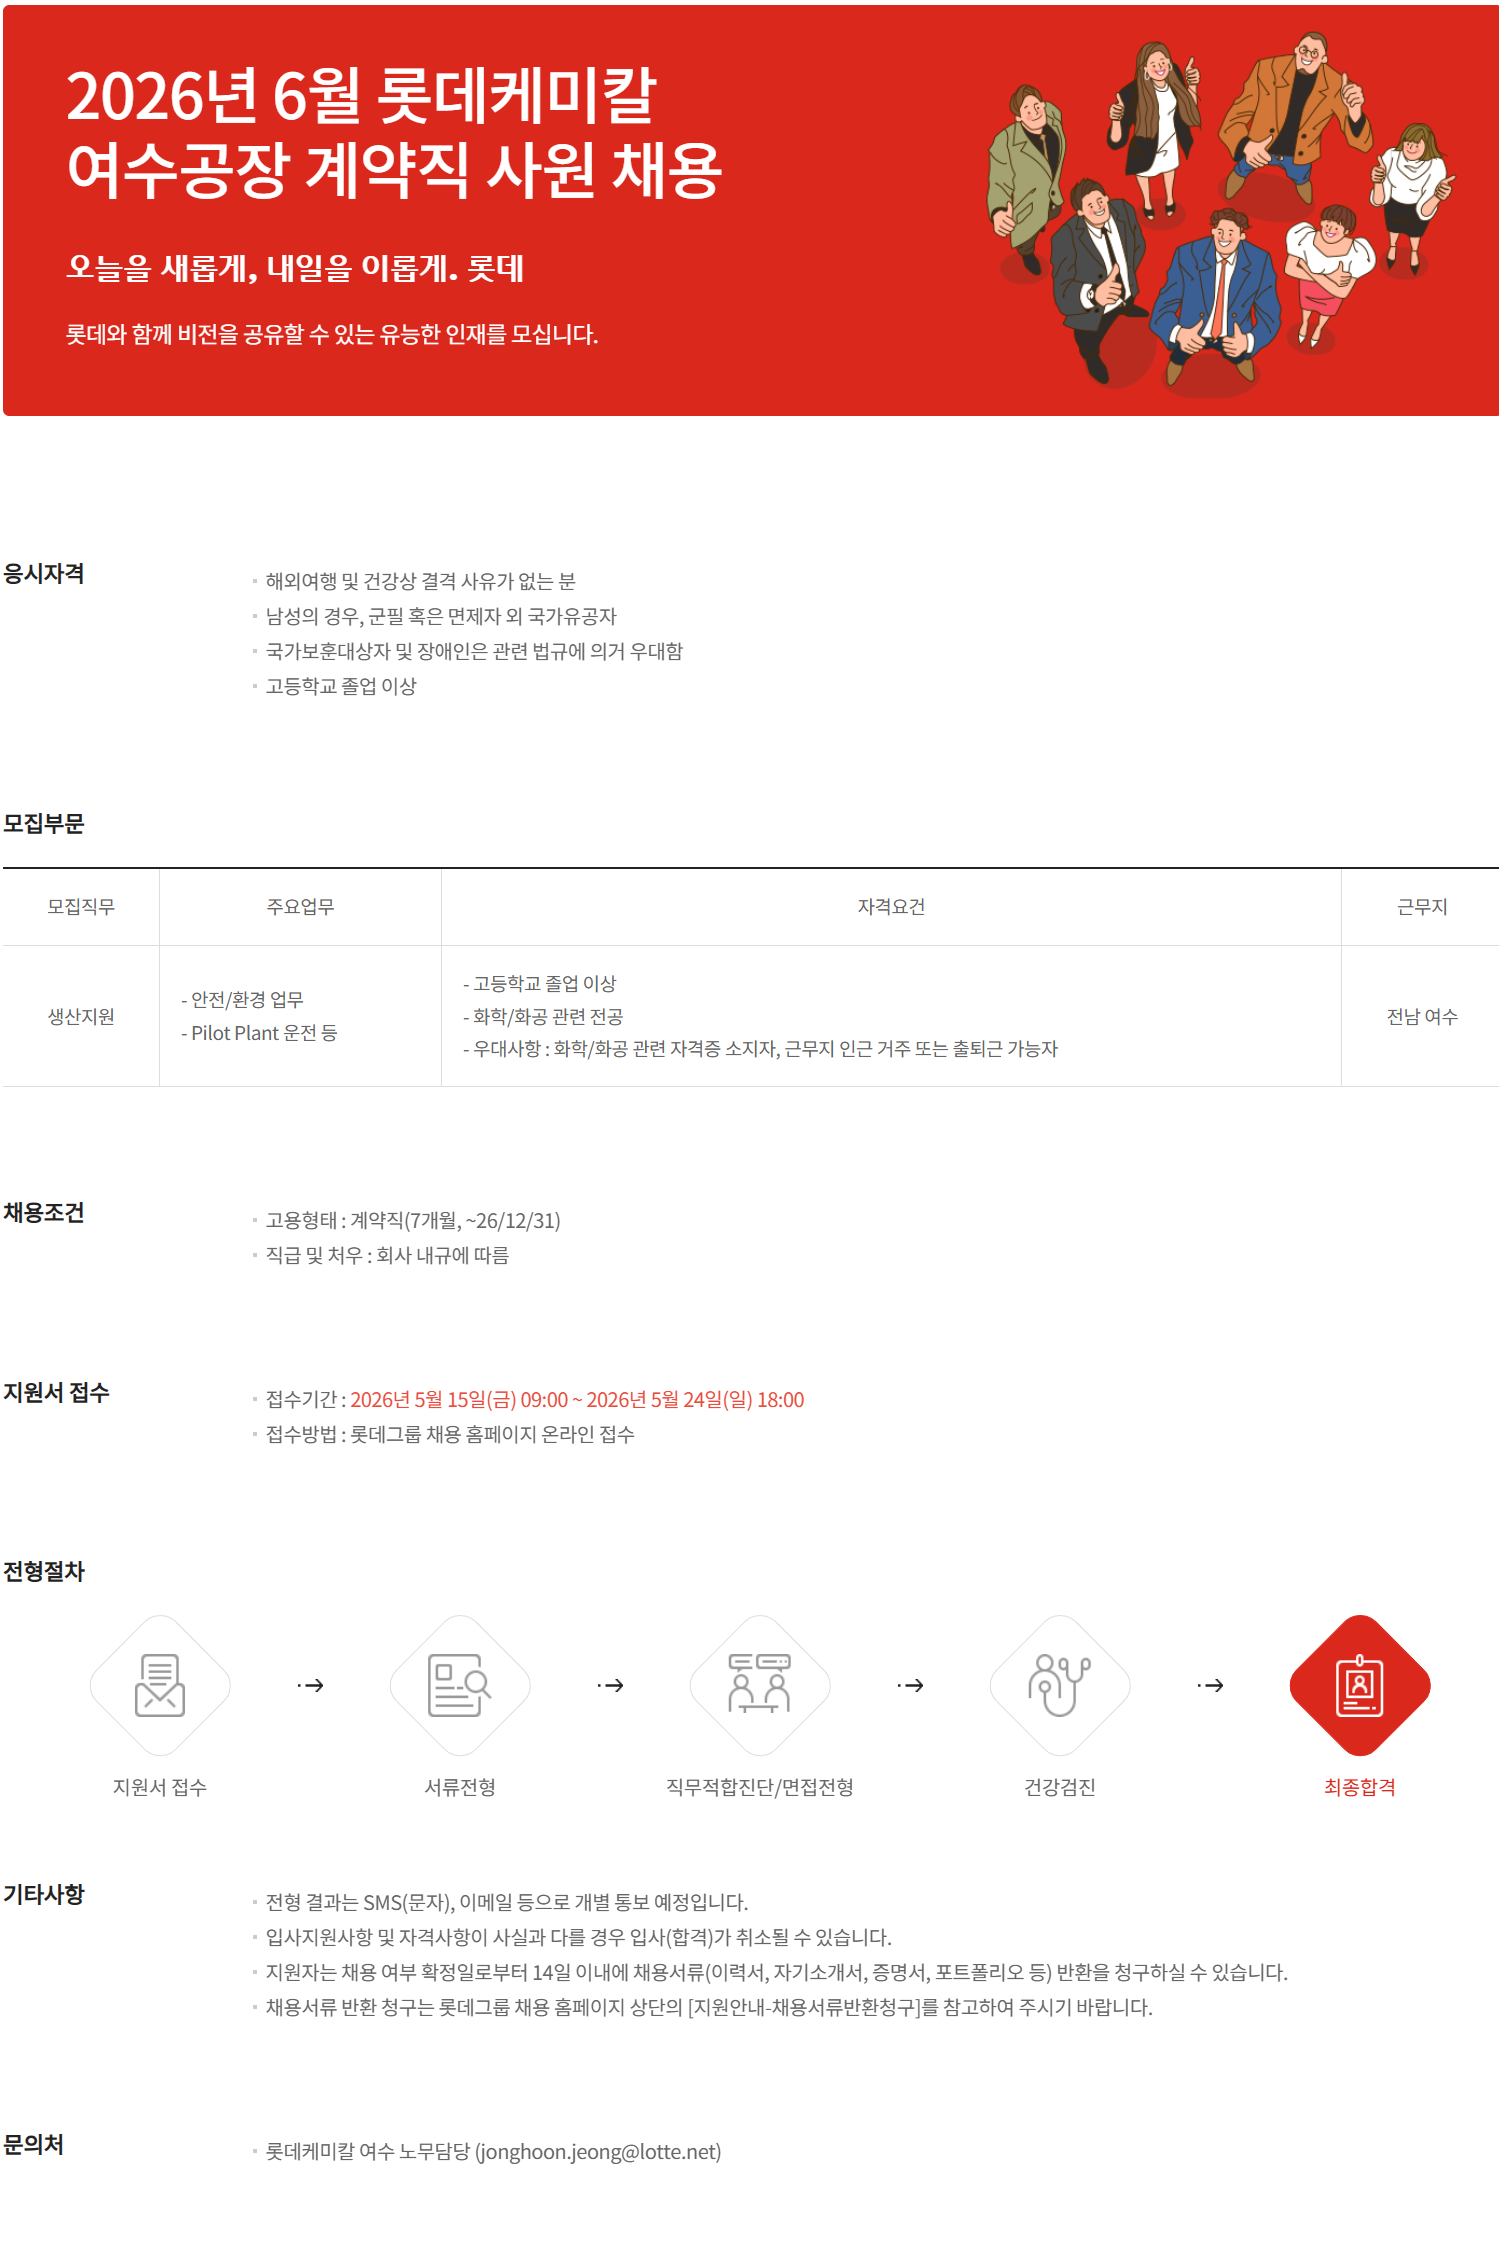Click the 채용서류반환청구 guidance line
Screen dimensions: 1499x2254
point(709,2007)
